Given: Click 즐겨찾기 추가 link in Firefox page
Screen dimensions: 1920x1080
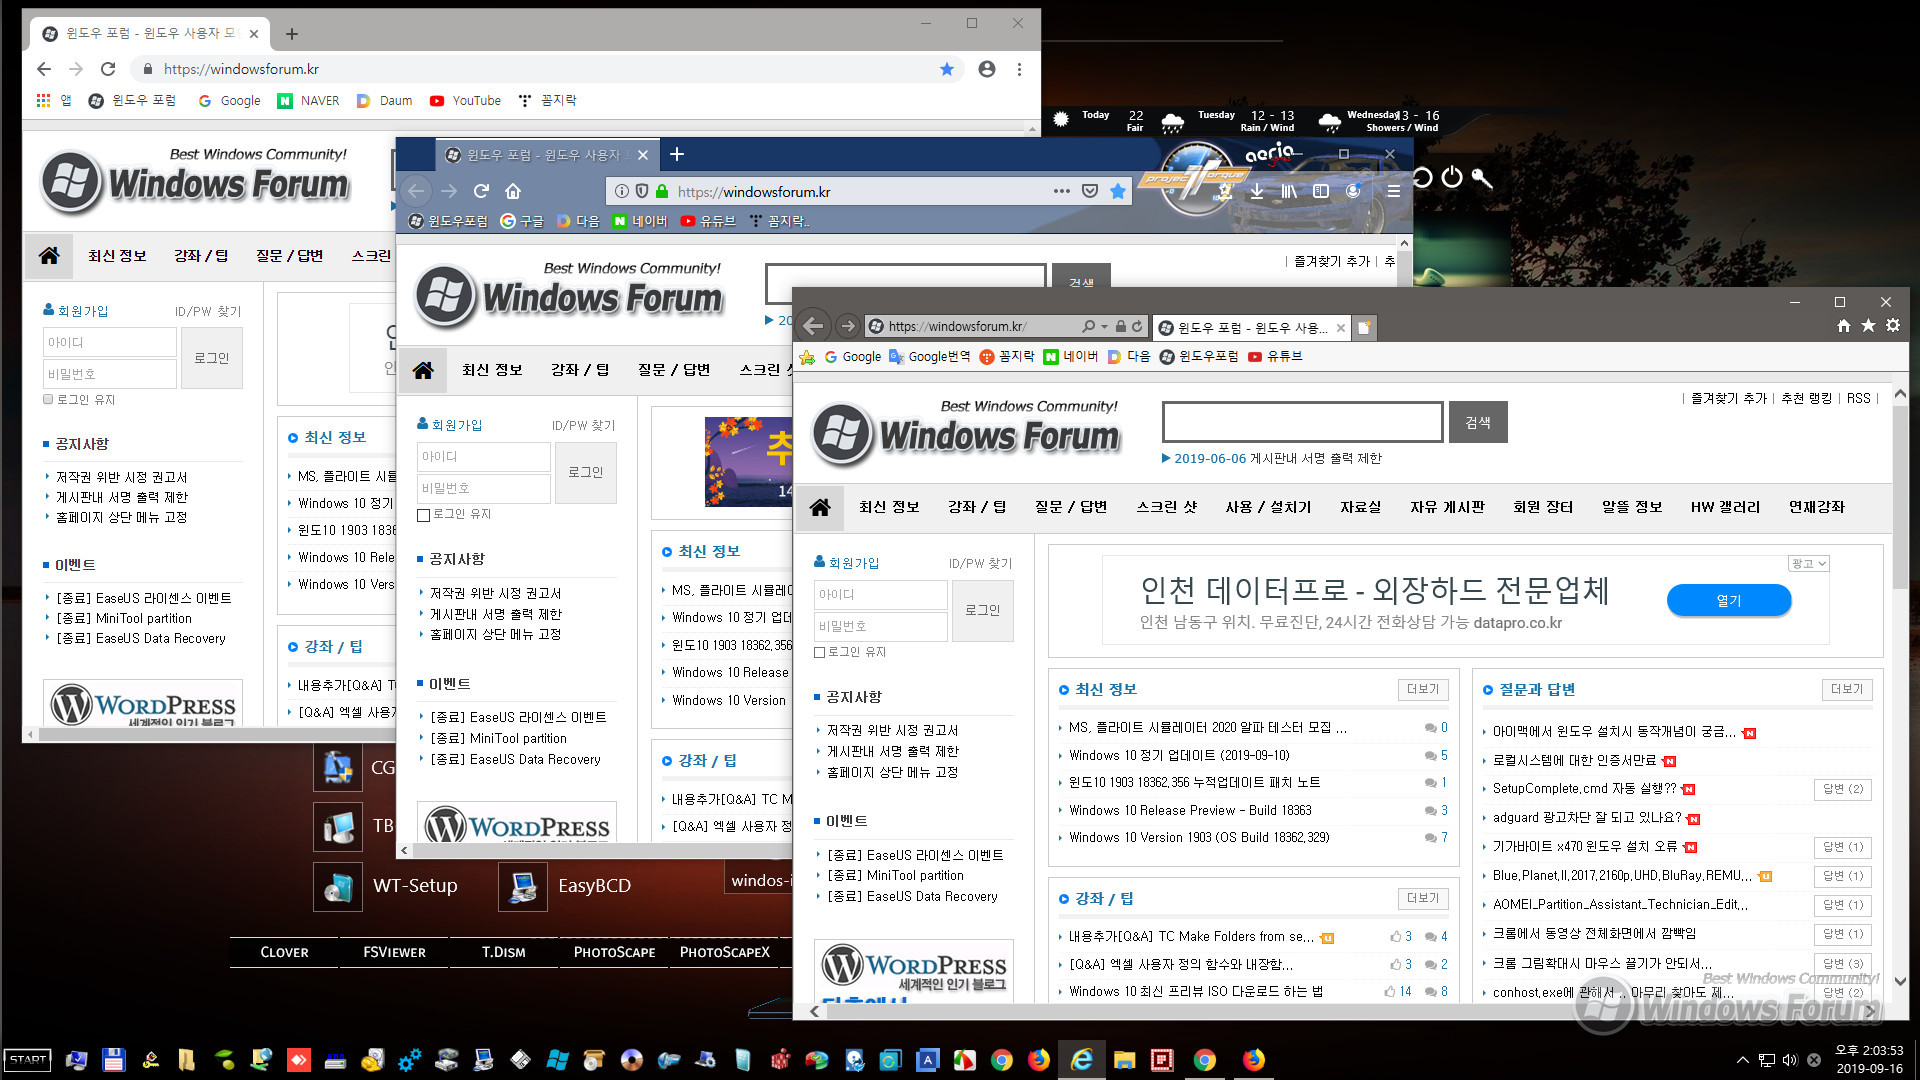Looking at the screenshot, I should (x=1332, y=261).
